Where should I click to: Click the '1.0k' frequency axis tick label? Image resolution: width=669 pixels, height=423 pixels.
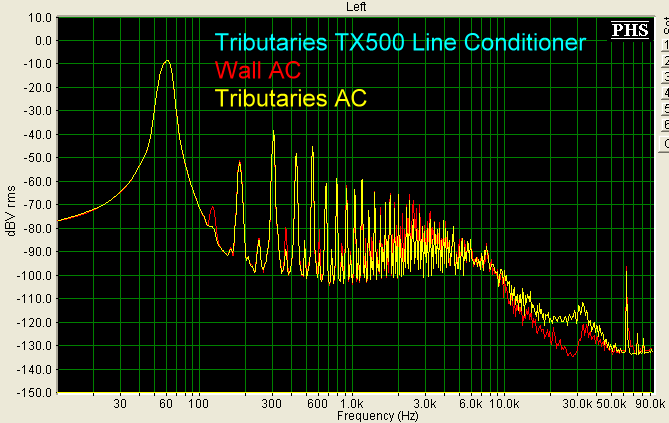point(352,403)
